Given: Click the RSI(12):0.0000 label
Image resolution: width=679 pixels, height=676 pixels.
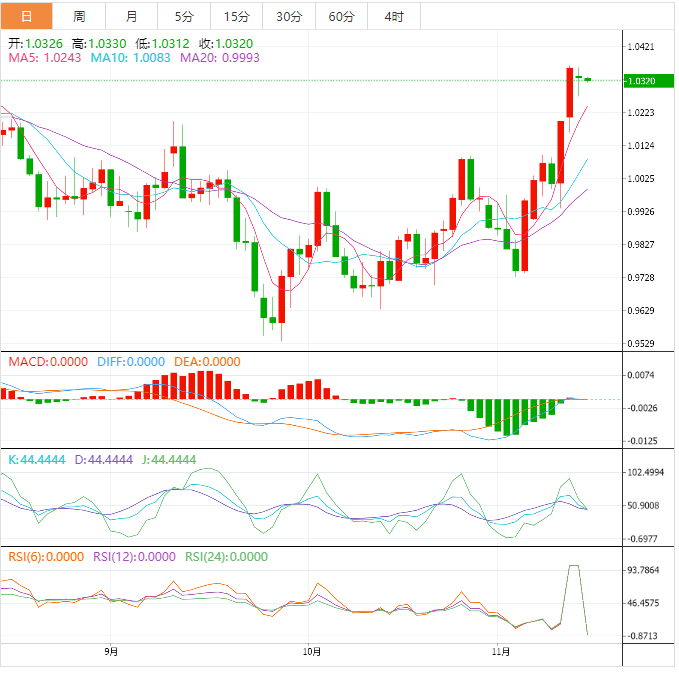Looking at the screenshot, I should tap(134, 557).
